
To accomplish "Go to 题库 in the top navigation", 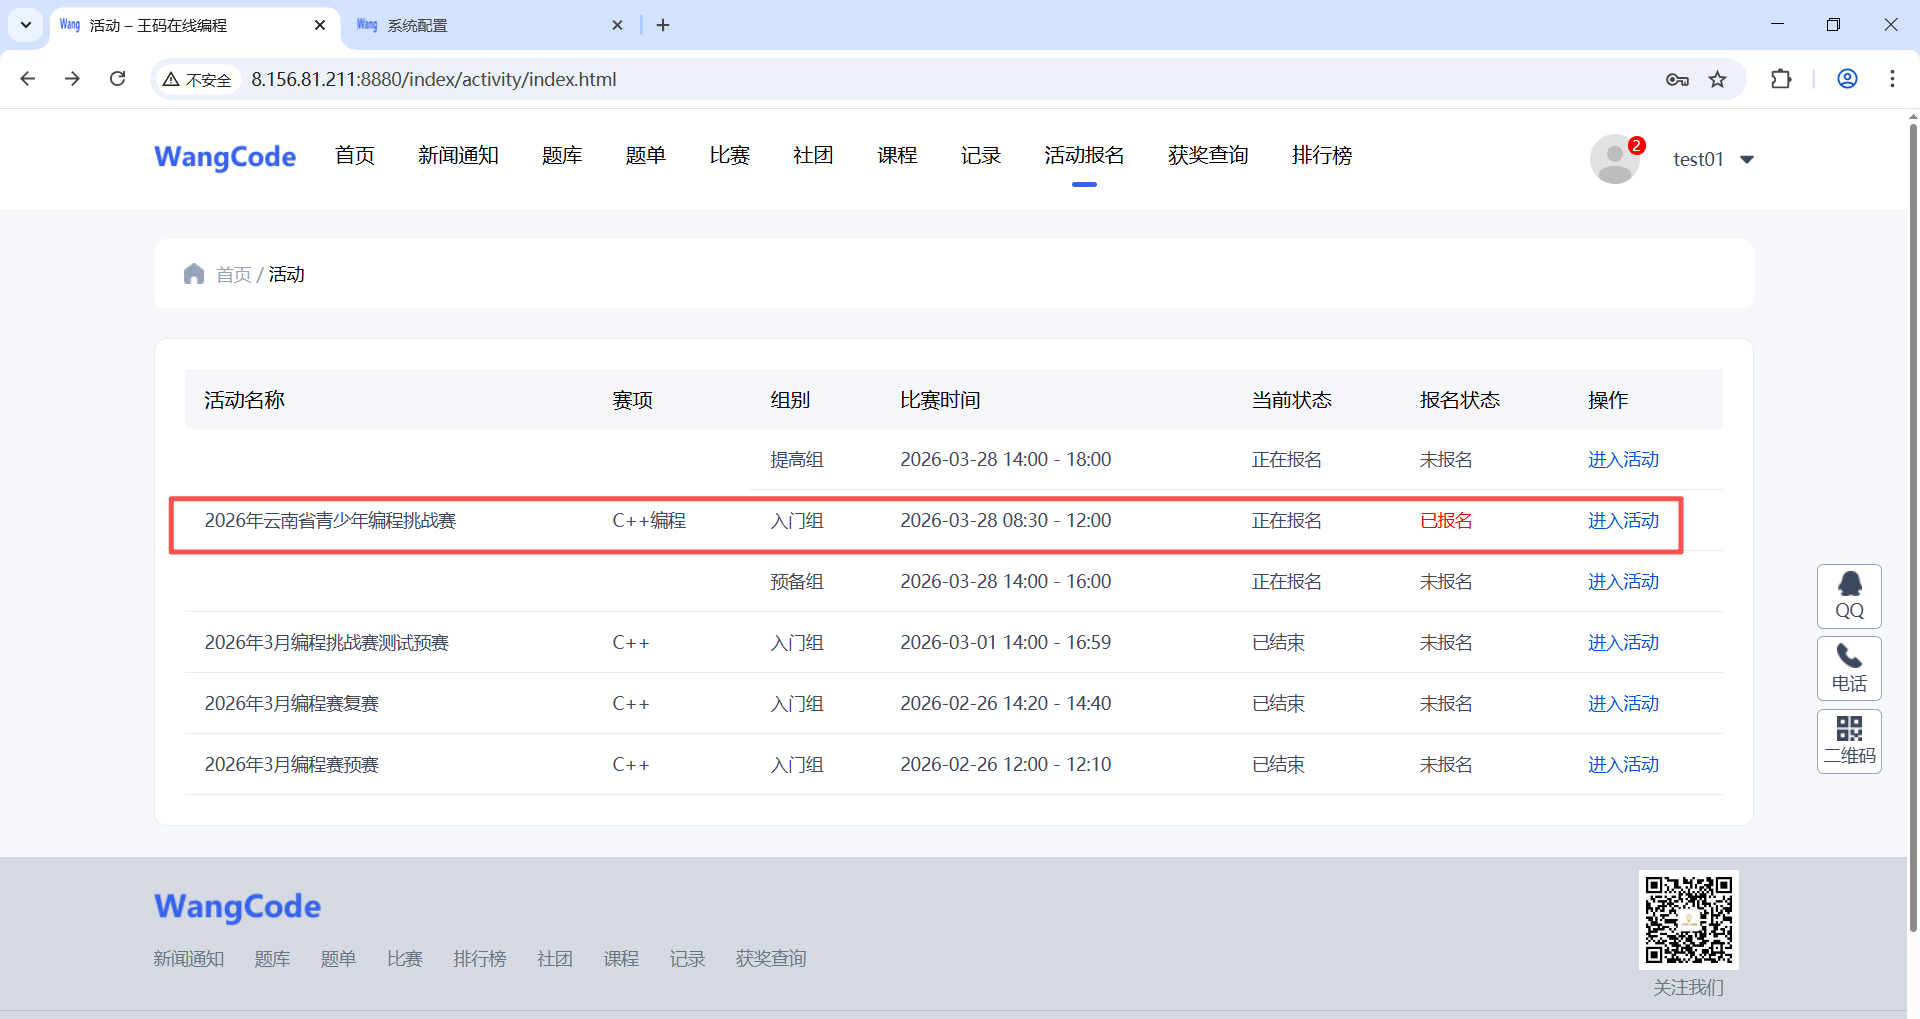I will [562, 155].
